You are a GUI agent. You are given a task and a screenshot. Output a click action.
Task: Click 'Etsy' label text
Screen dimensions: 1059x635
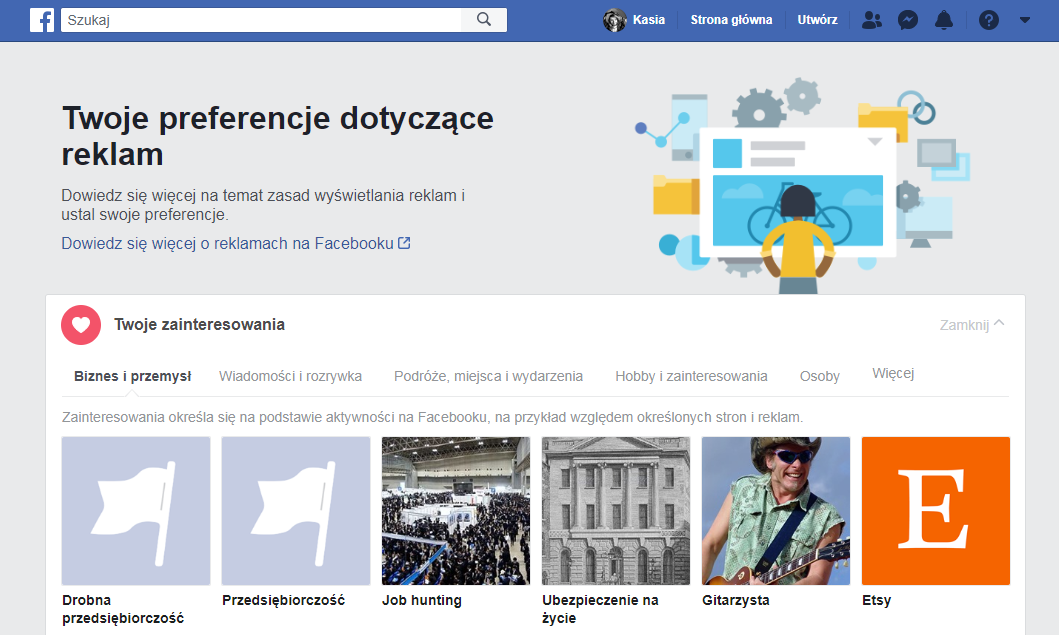pos(877,600)
